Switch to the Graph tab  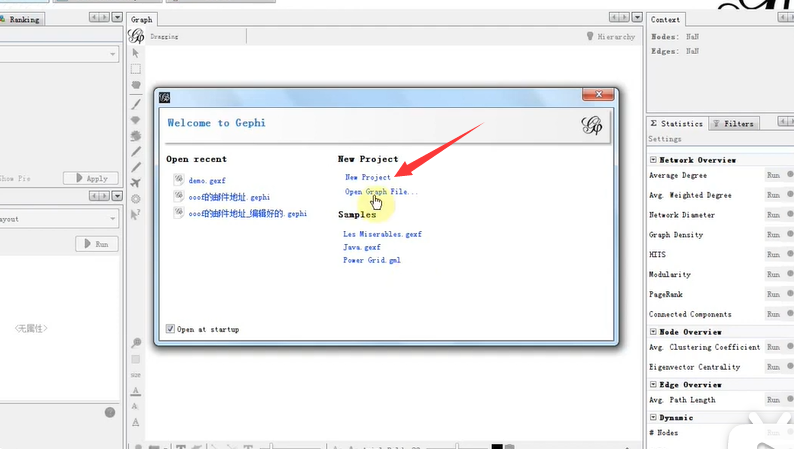click(142, 19)
